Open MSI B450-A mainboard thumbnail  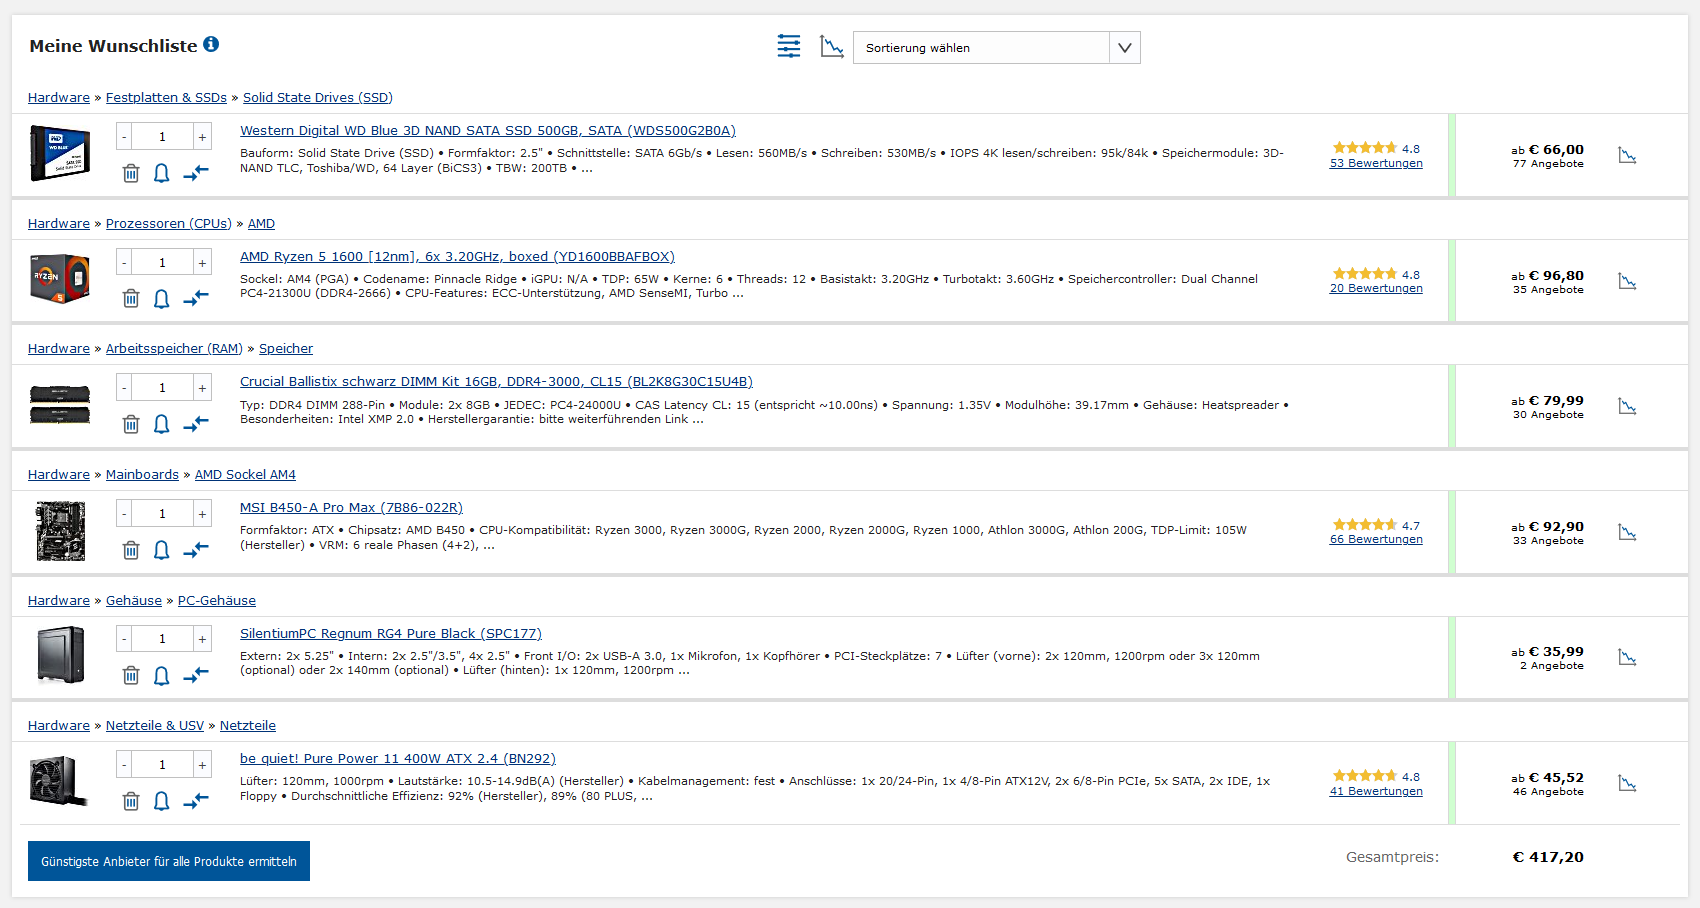pyautogui.click(x=60, y=531)
